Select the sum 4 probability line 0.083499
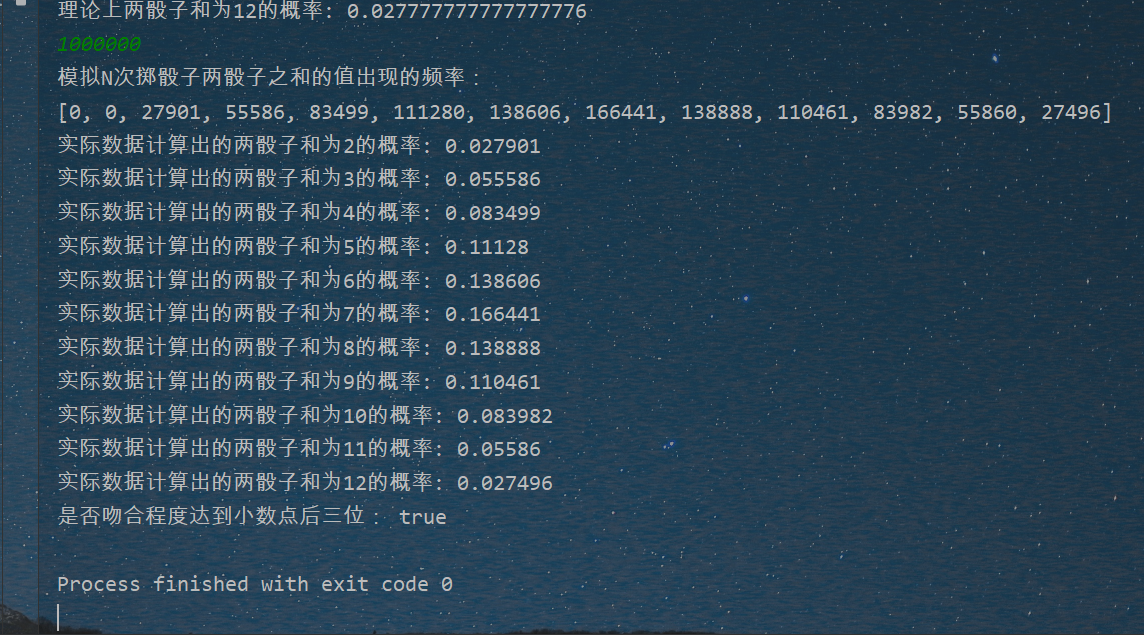This screenshot has width=1144, height=635. pos(299,212)
